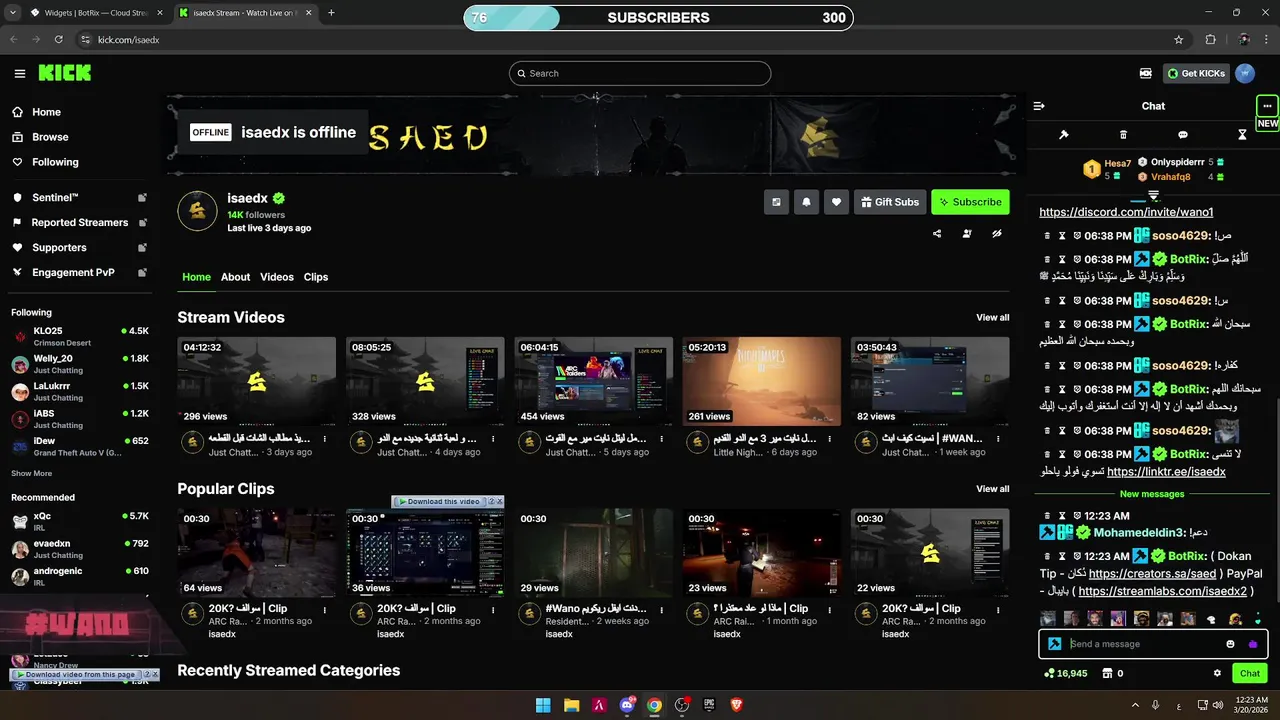
Task: Click the Send a message input
Action: click(x=1143, y=644)
